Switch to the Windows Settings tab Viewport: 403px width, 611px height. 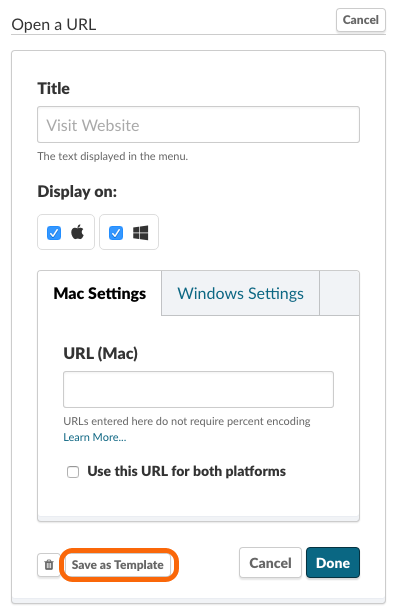pos(240,293)
